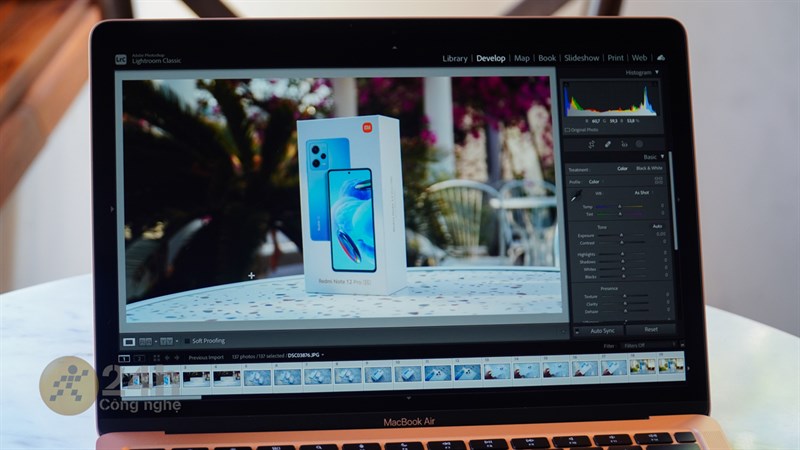Enable Soft Proofing checkbox
Image resolution: width=800 pixels, height=450 pixels.
click(187, 341)
